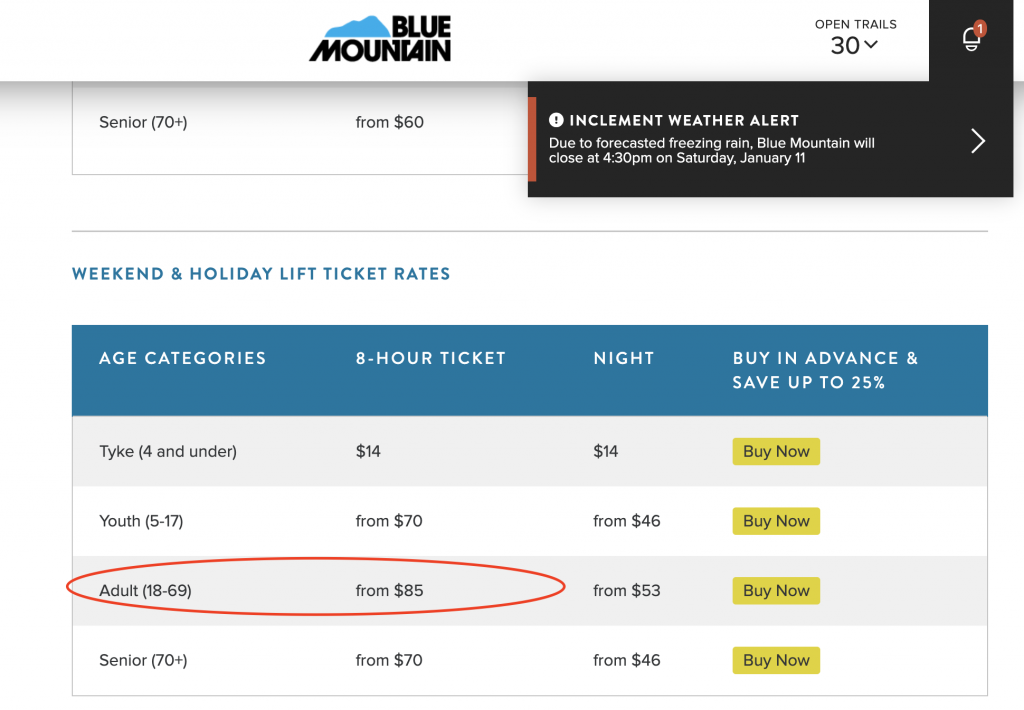
Task: Click the Youth night price from $46
Action: 626,521
